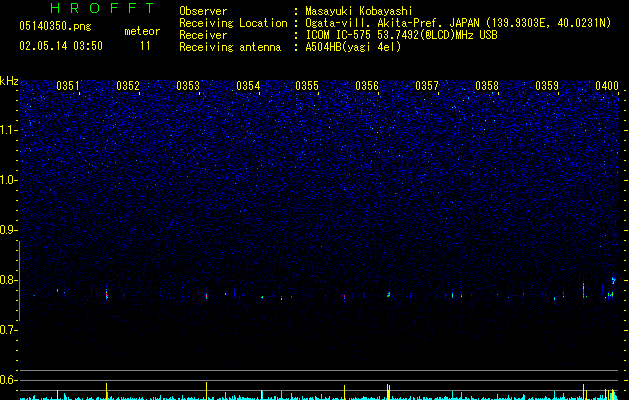Image resolution: width=629 pixels, height=400 pixels.
Task: Click the 1.0 kHz axis label
Action: coord(8,180)
